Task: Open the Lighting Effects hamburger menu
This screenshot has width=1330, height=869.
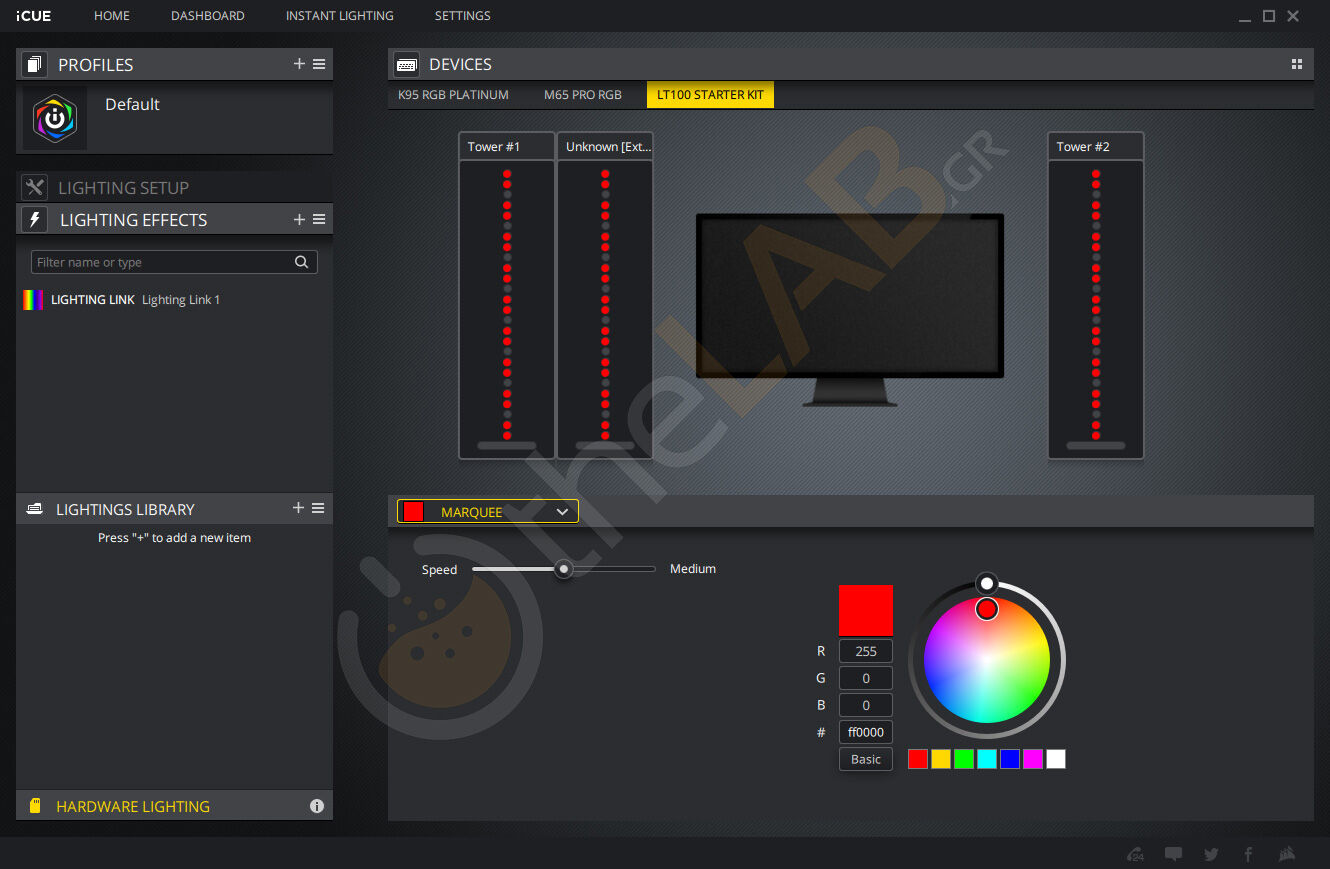Action: pos(318,219)
